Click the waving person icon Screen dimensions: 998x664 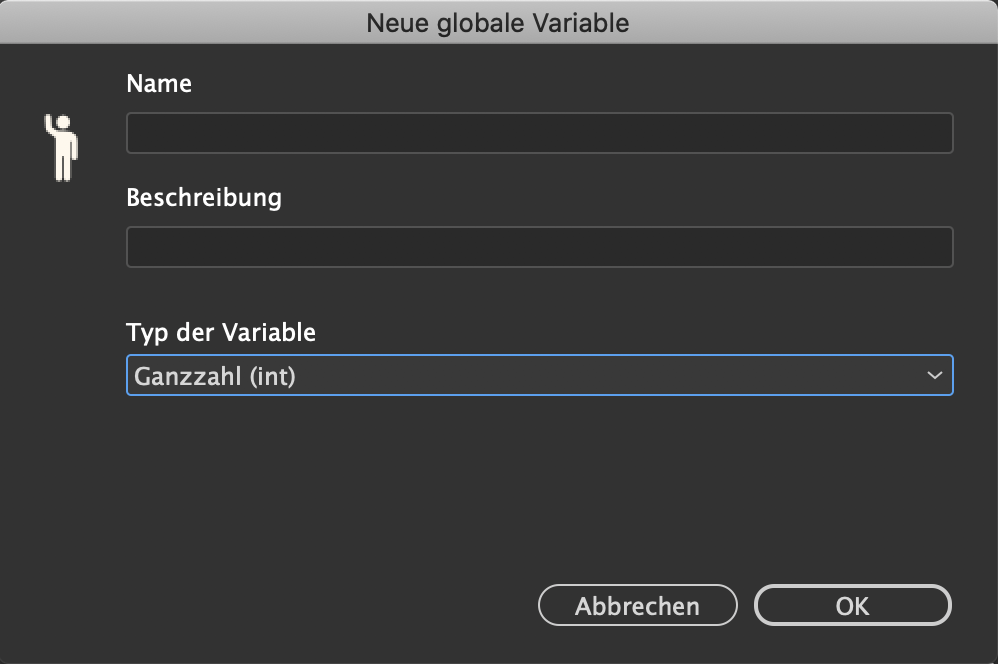click(x=61, y=148)
